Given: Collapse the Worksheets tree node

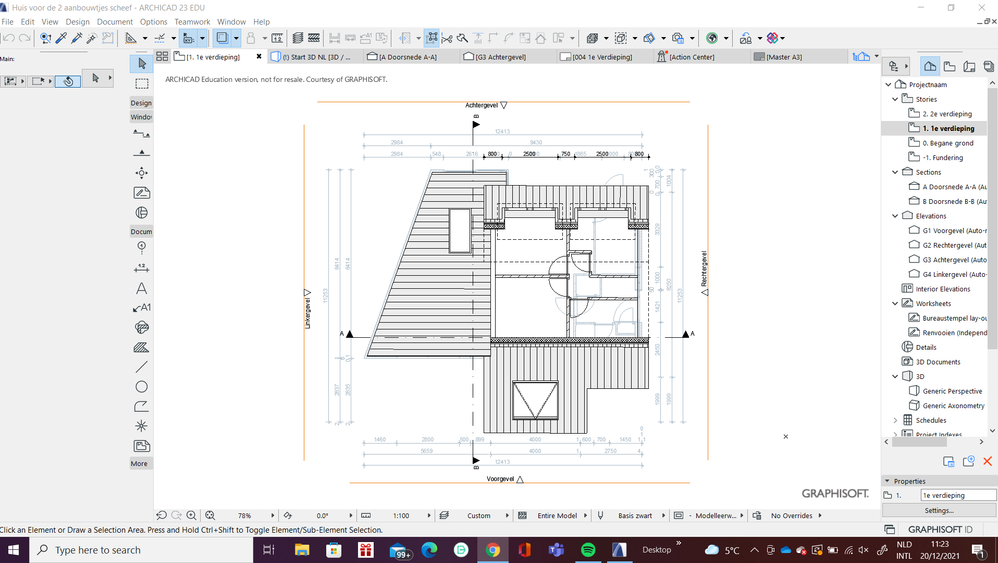Looking at the screenshot, I should tap(895, 303).
